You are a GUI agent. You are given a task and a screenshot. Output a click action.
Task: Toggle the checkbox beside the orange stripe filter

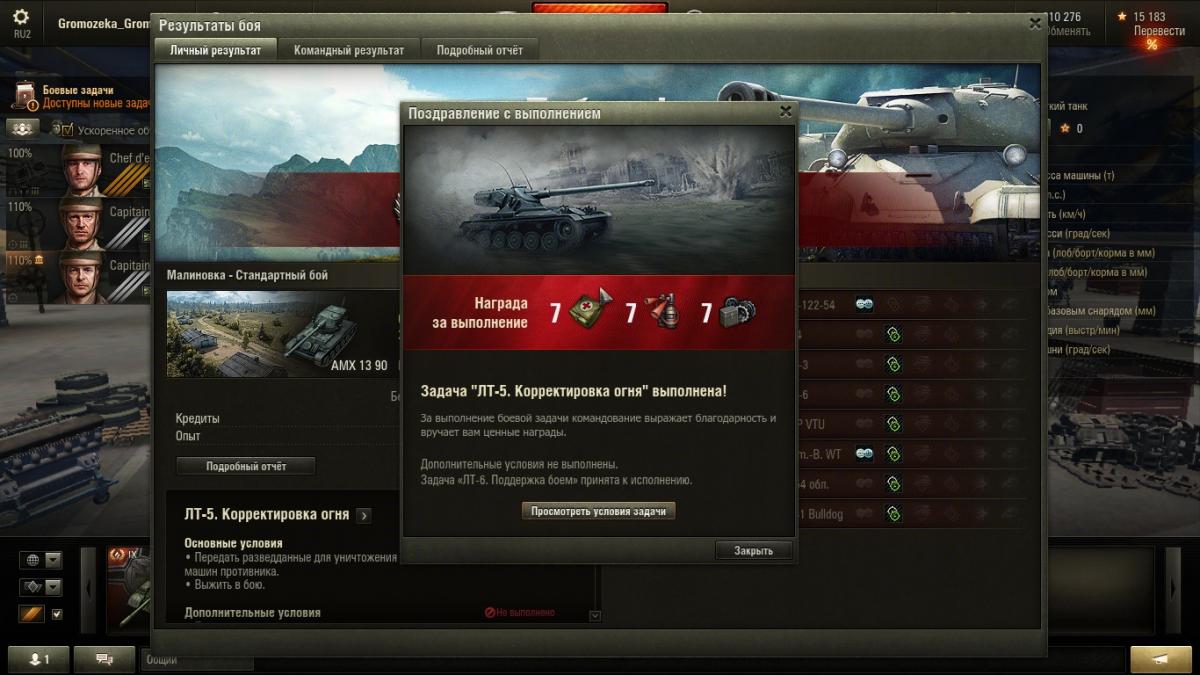pyautogui.click(x=57, y=614)
